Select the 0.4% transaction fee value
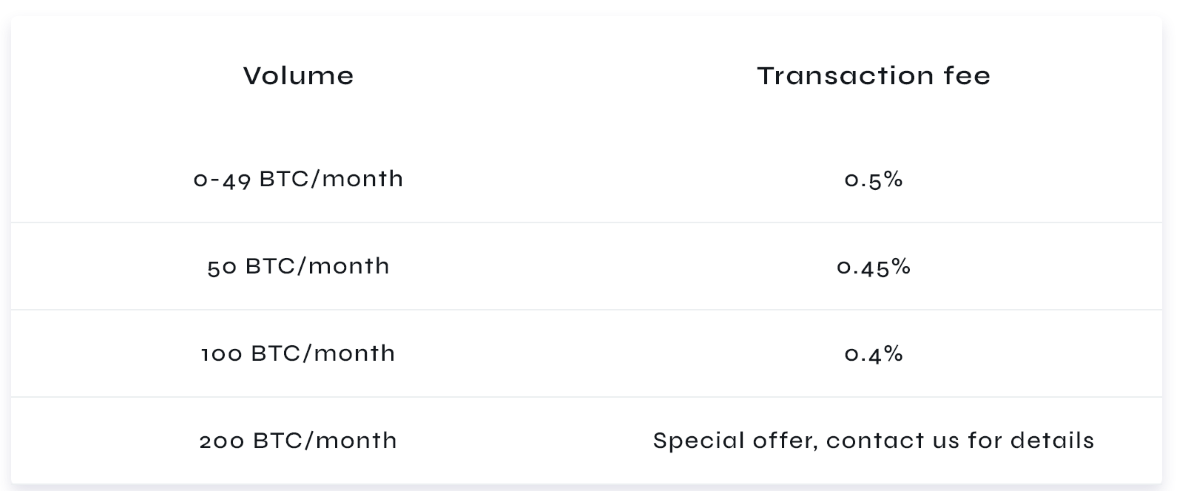Image resolution: width=1200 pixels, height=491 pixels. tap(873, 353)
